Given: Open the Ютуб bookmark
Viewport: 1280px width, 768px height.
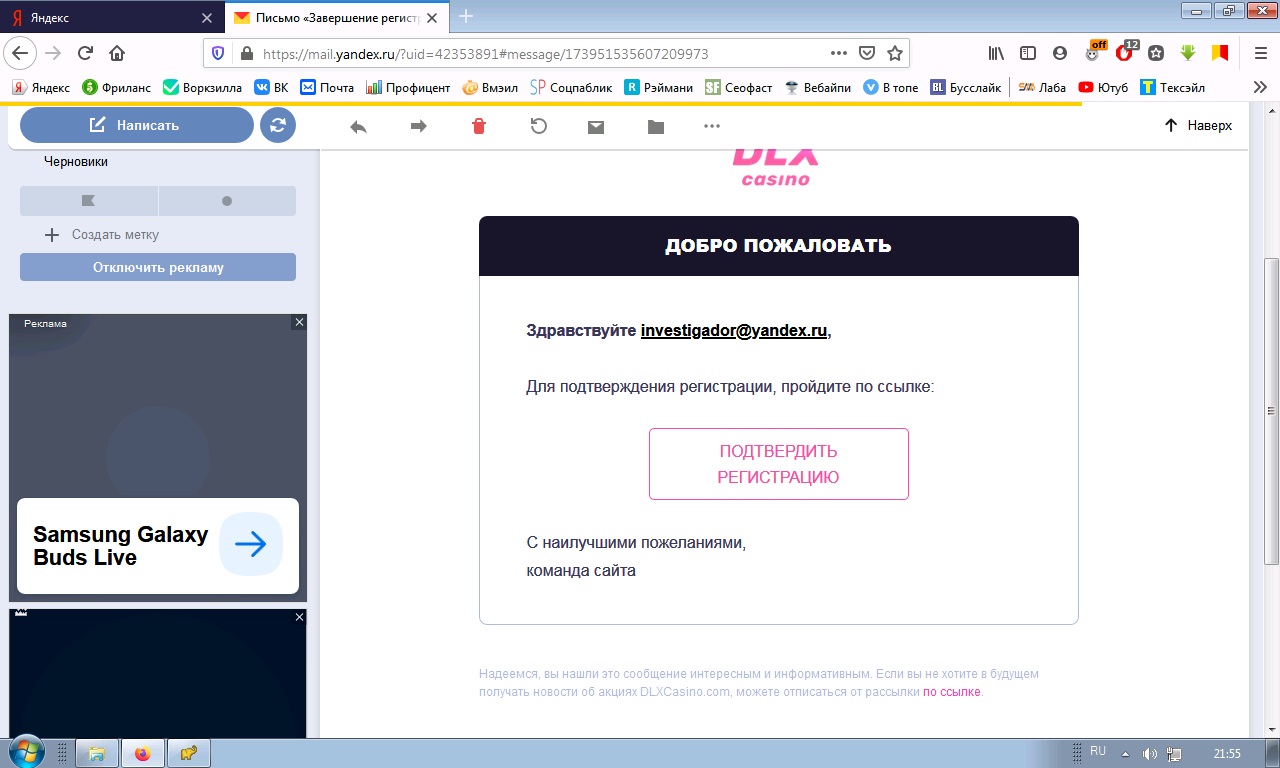Looking at the screenshot, I should (x=1104, y=87).
